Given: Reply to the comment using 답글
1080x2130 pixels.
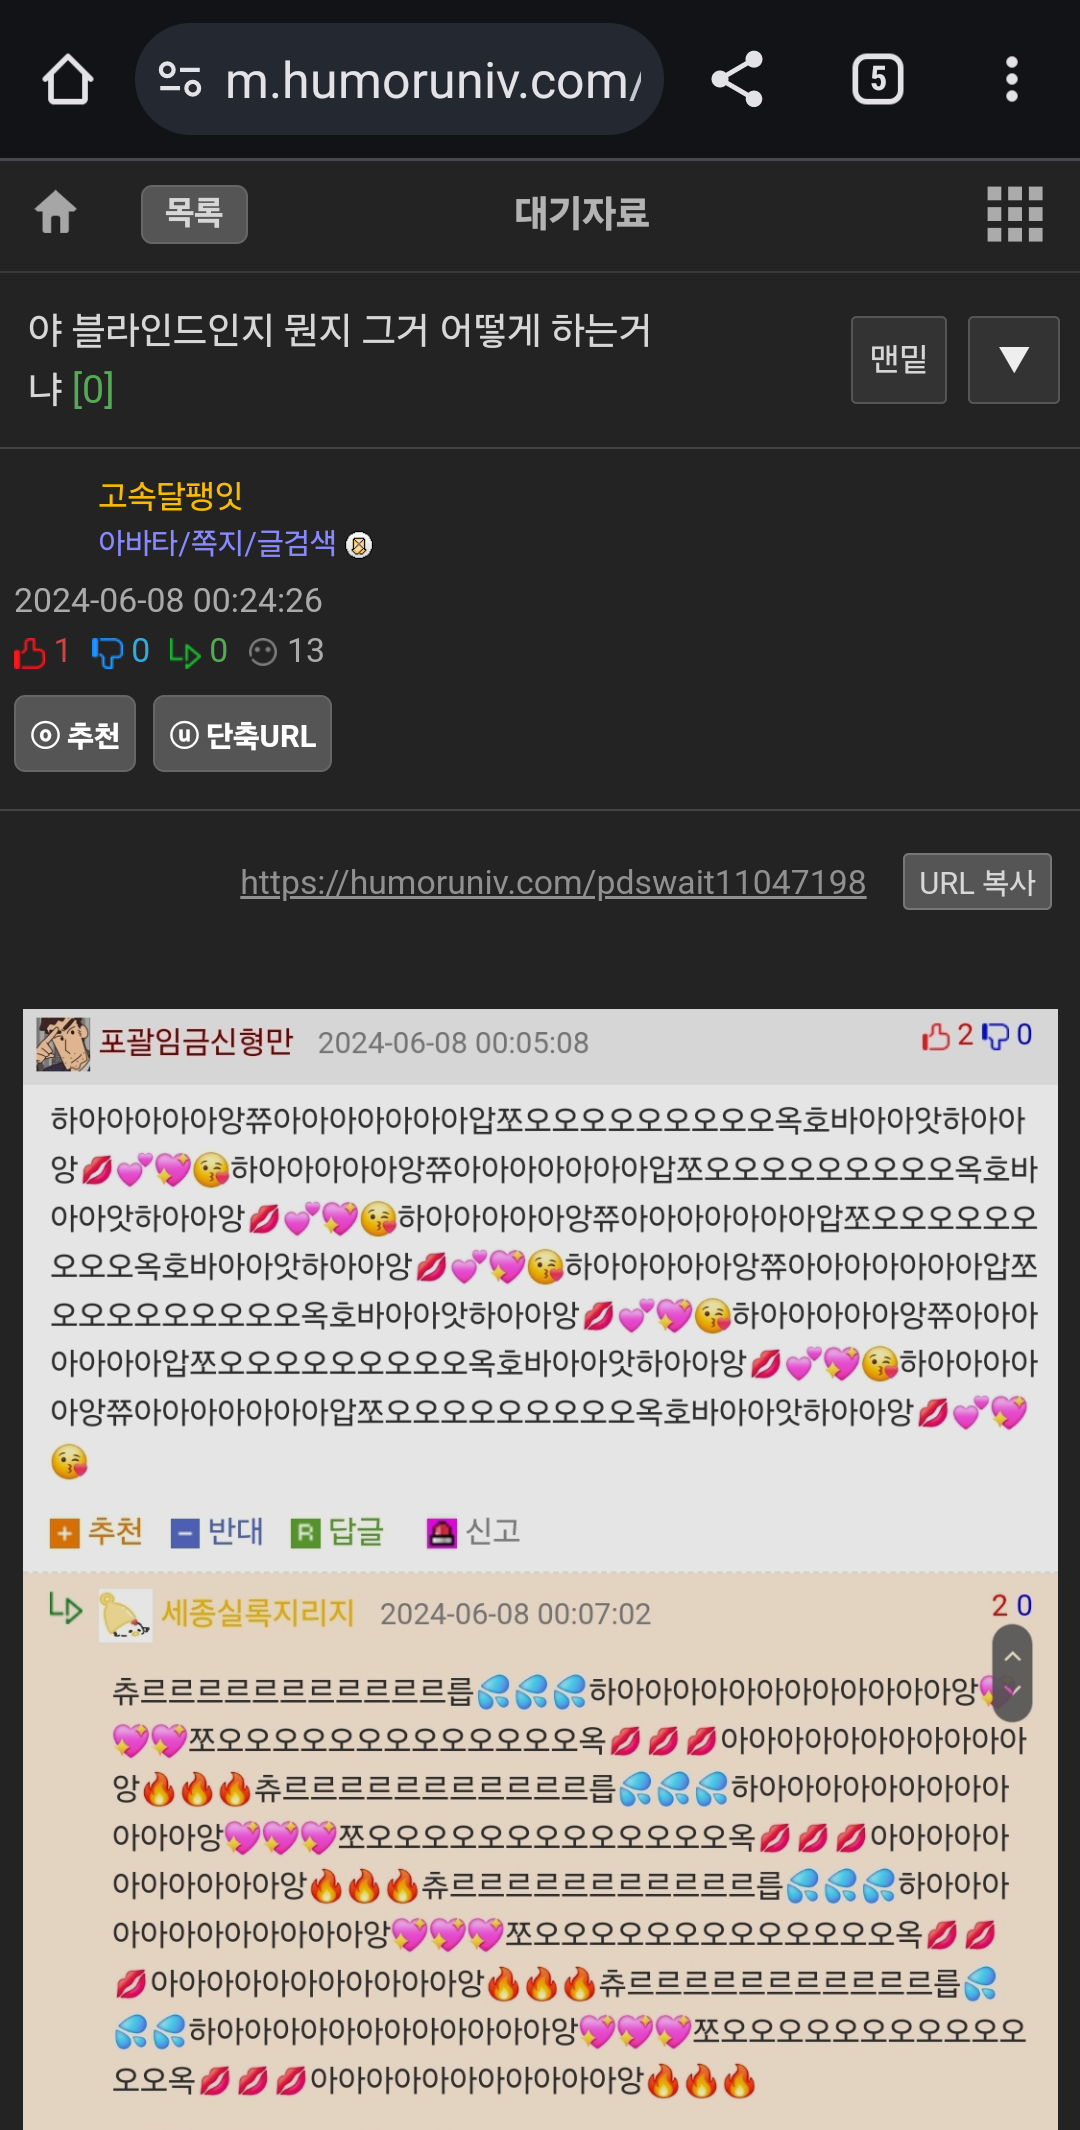Looking at the screenshot, I should [x=338, y=1532].
